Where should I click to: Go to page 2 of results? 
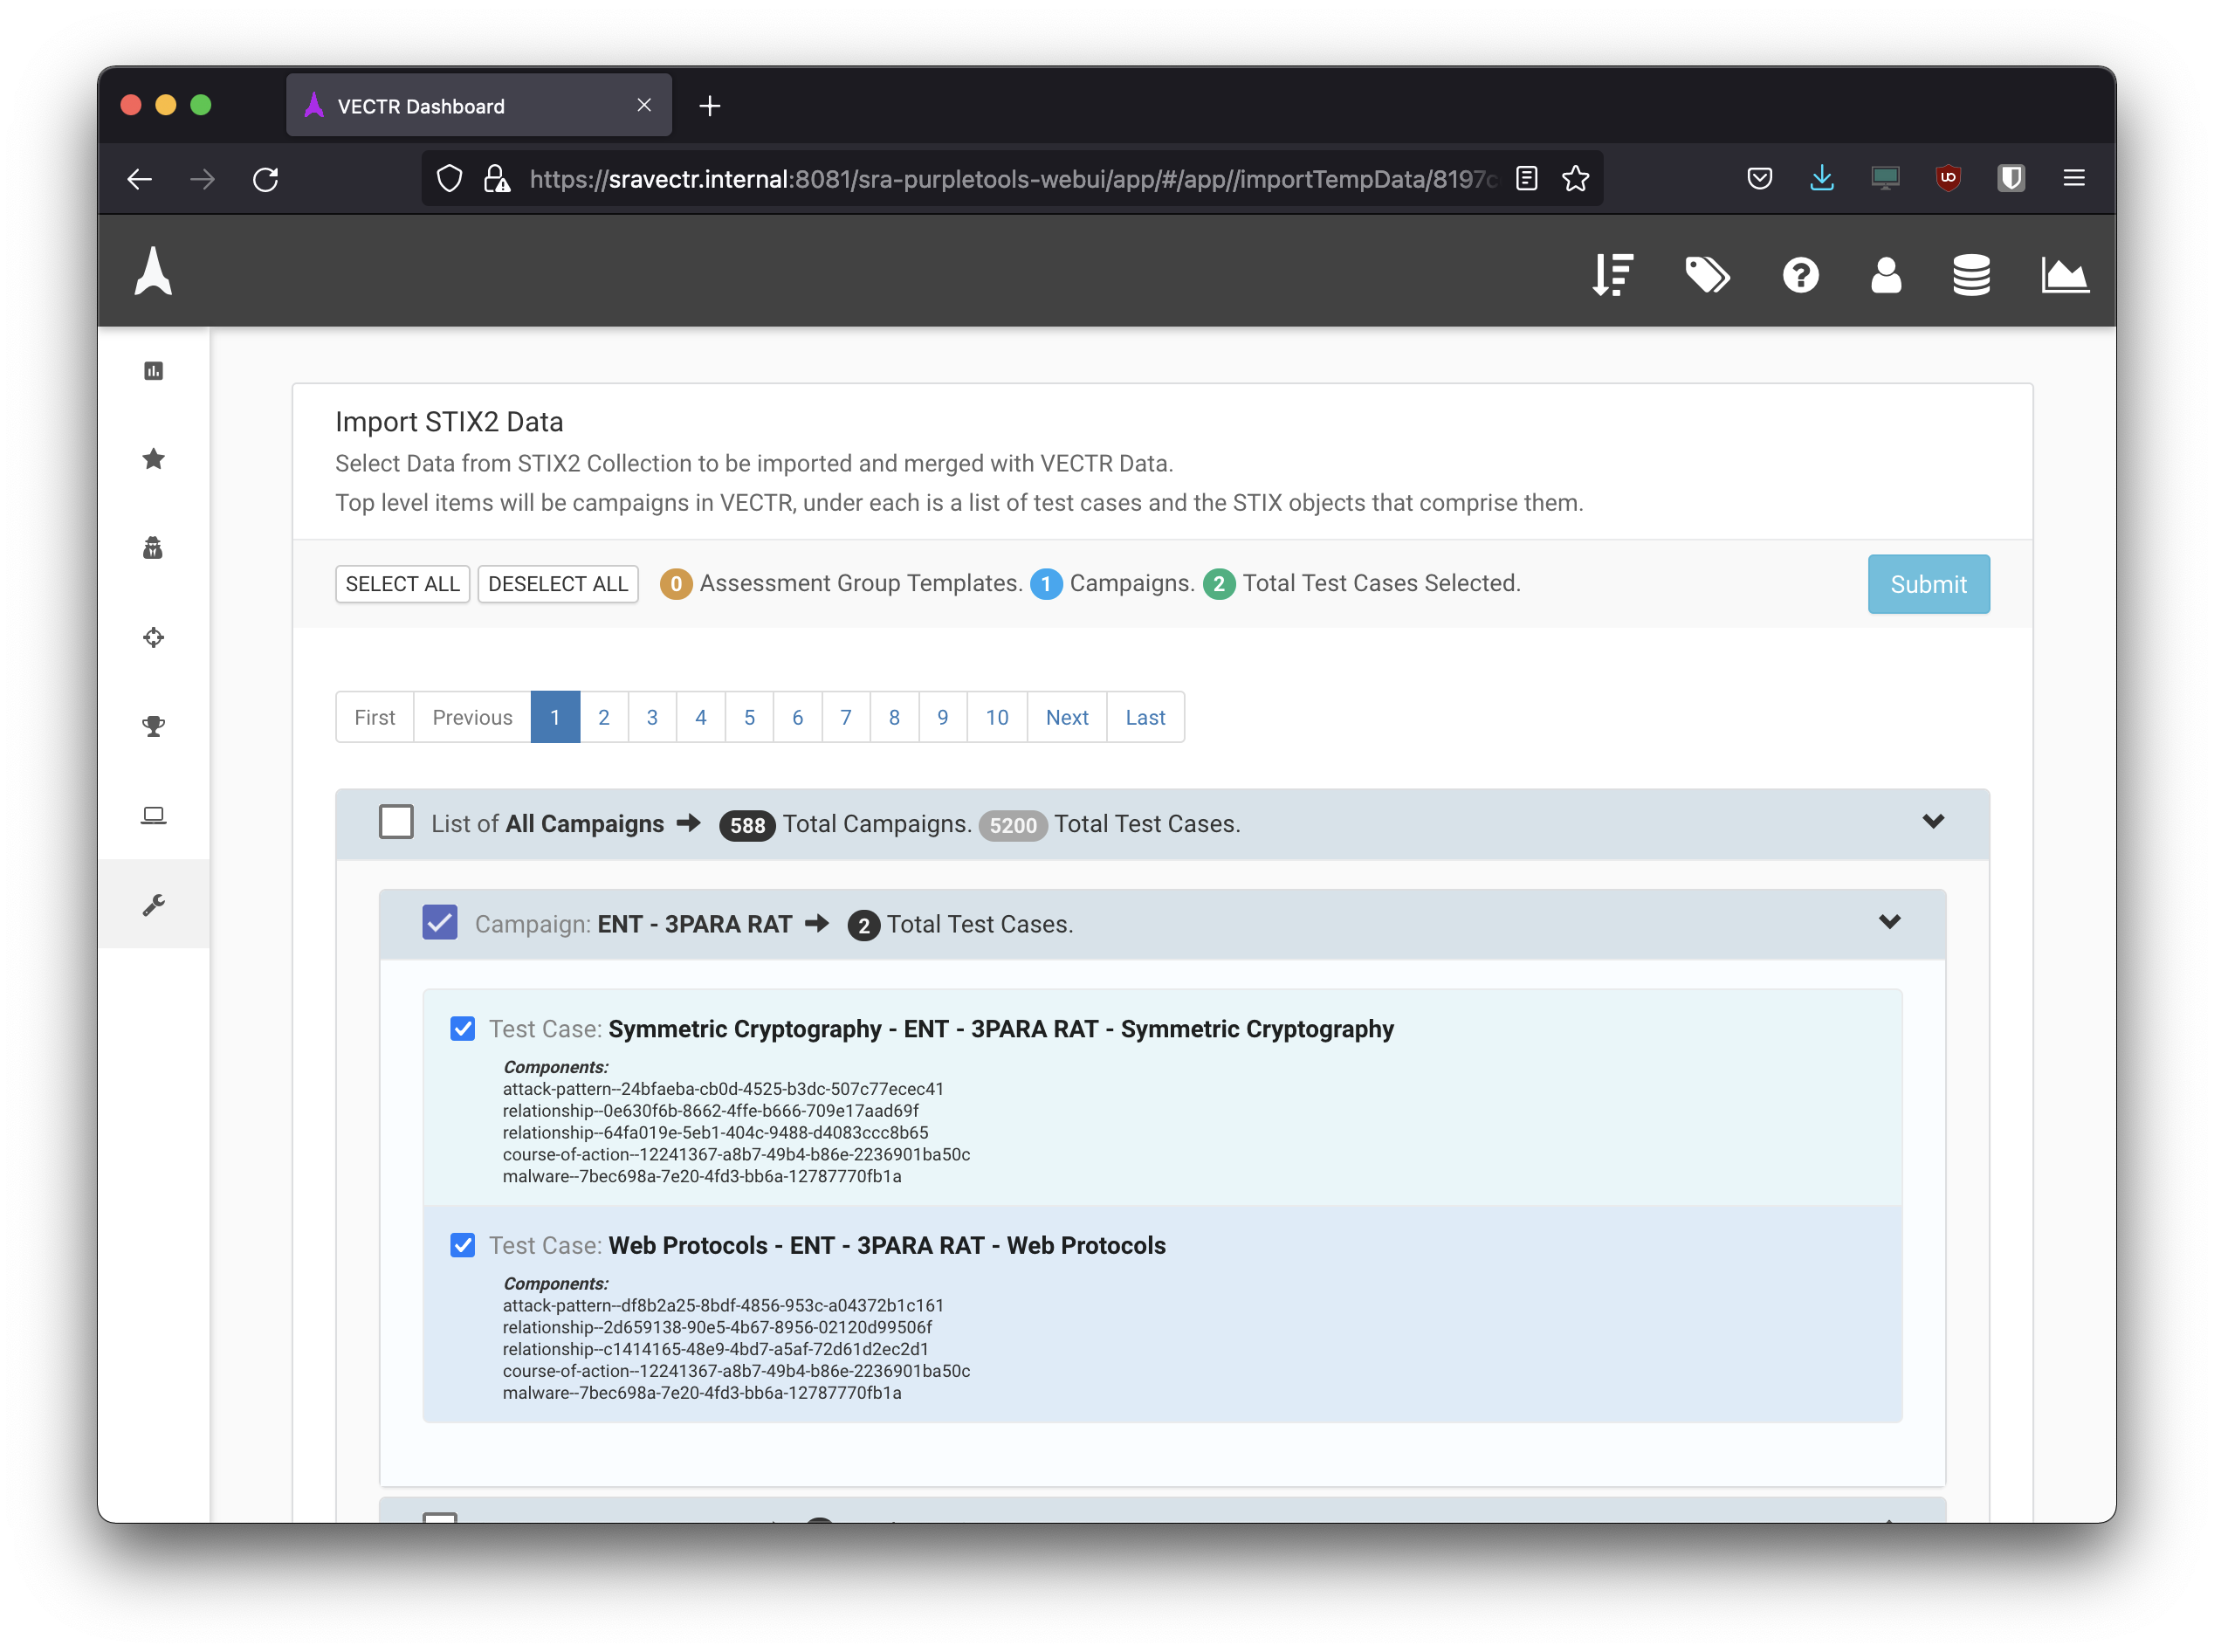point(604,717)
